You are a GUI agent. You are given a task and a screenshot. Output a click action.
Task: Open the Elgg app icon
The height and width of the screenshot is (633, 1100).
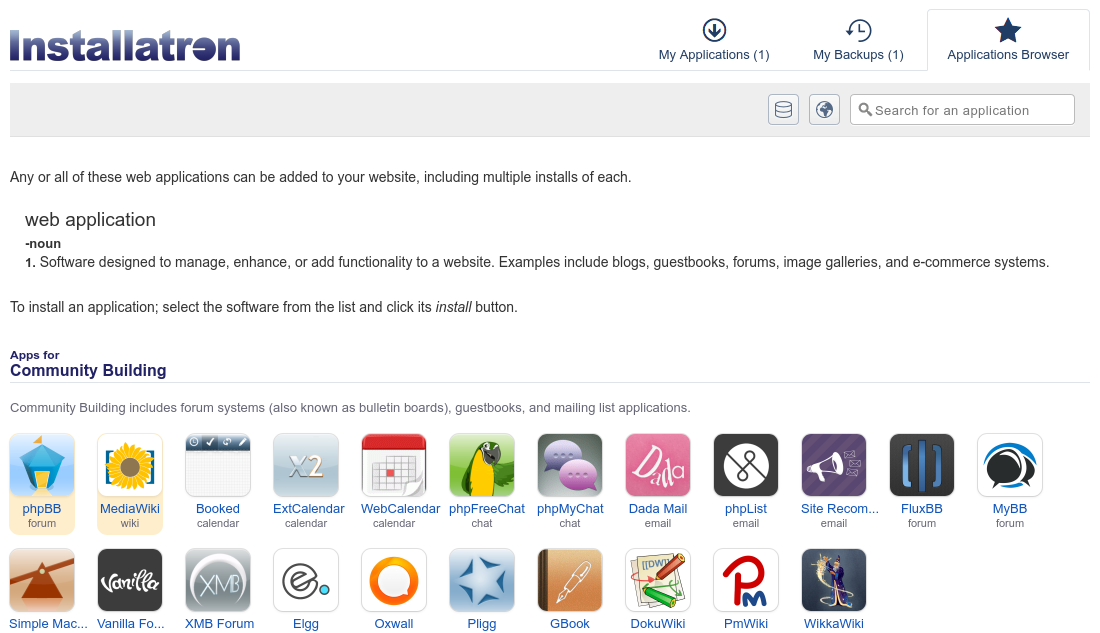(x=306, y=580)
